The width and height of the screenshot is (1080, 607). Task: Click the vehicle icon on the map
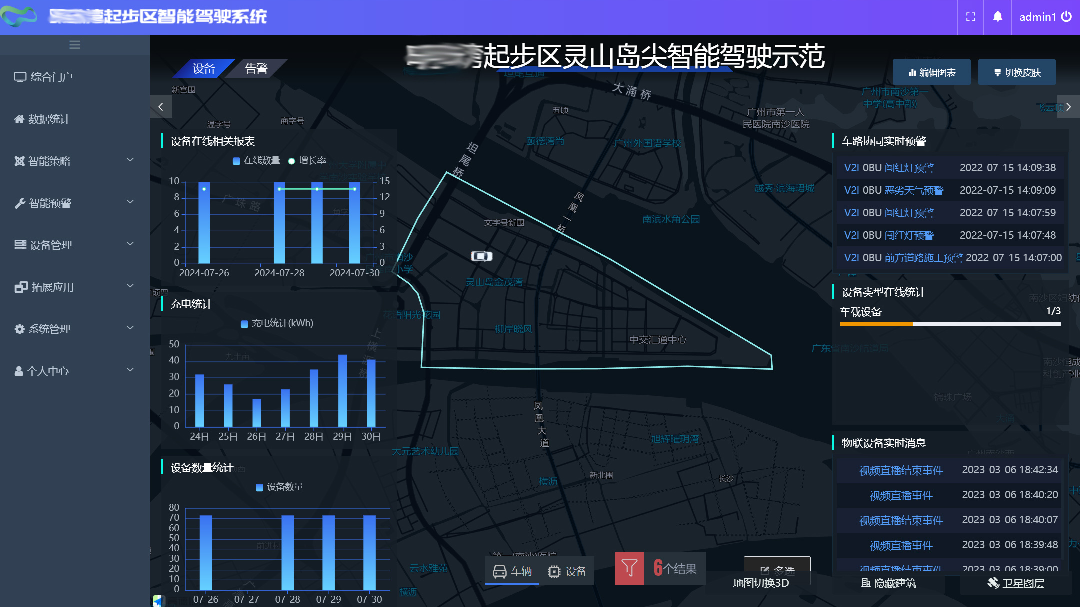[482, 257]
